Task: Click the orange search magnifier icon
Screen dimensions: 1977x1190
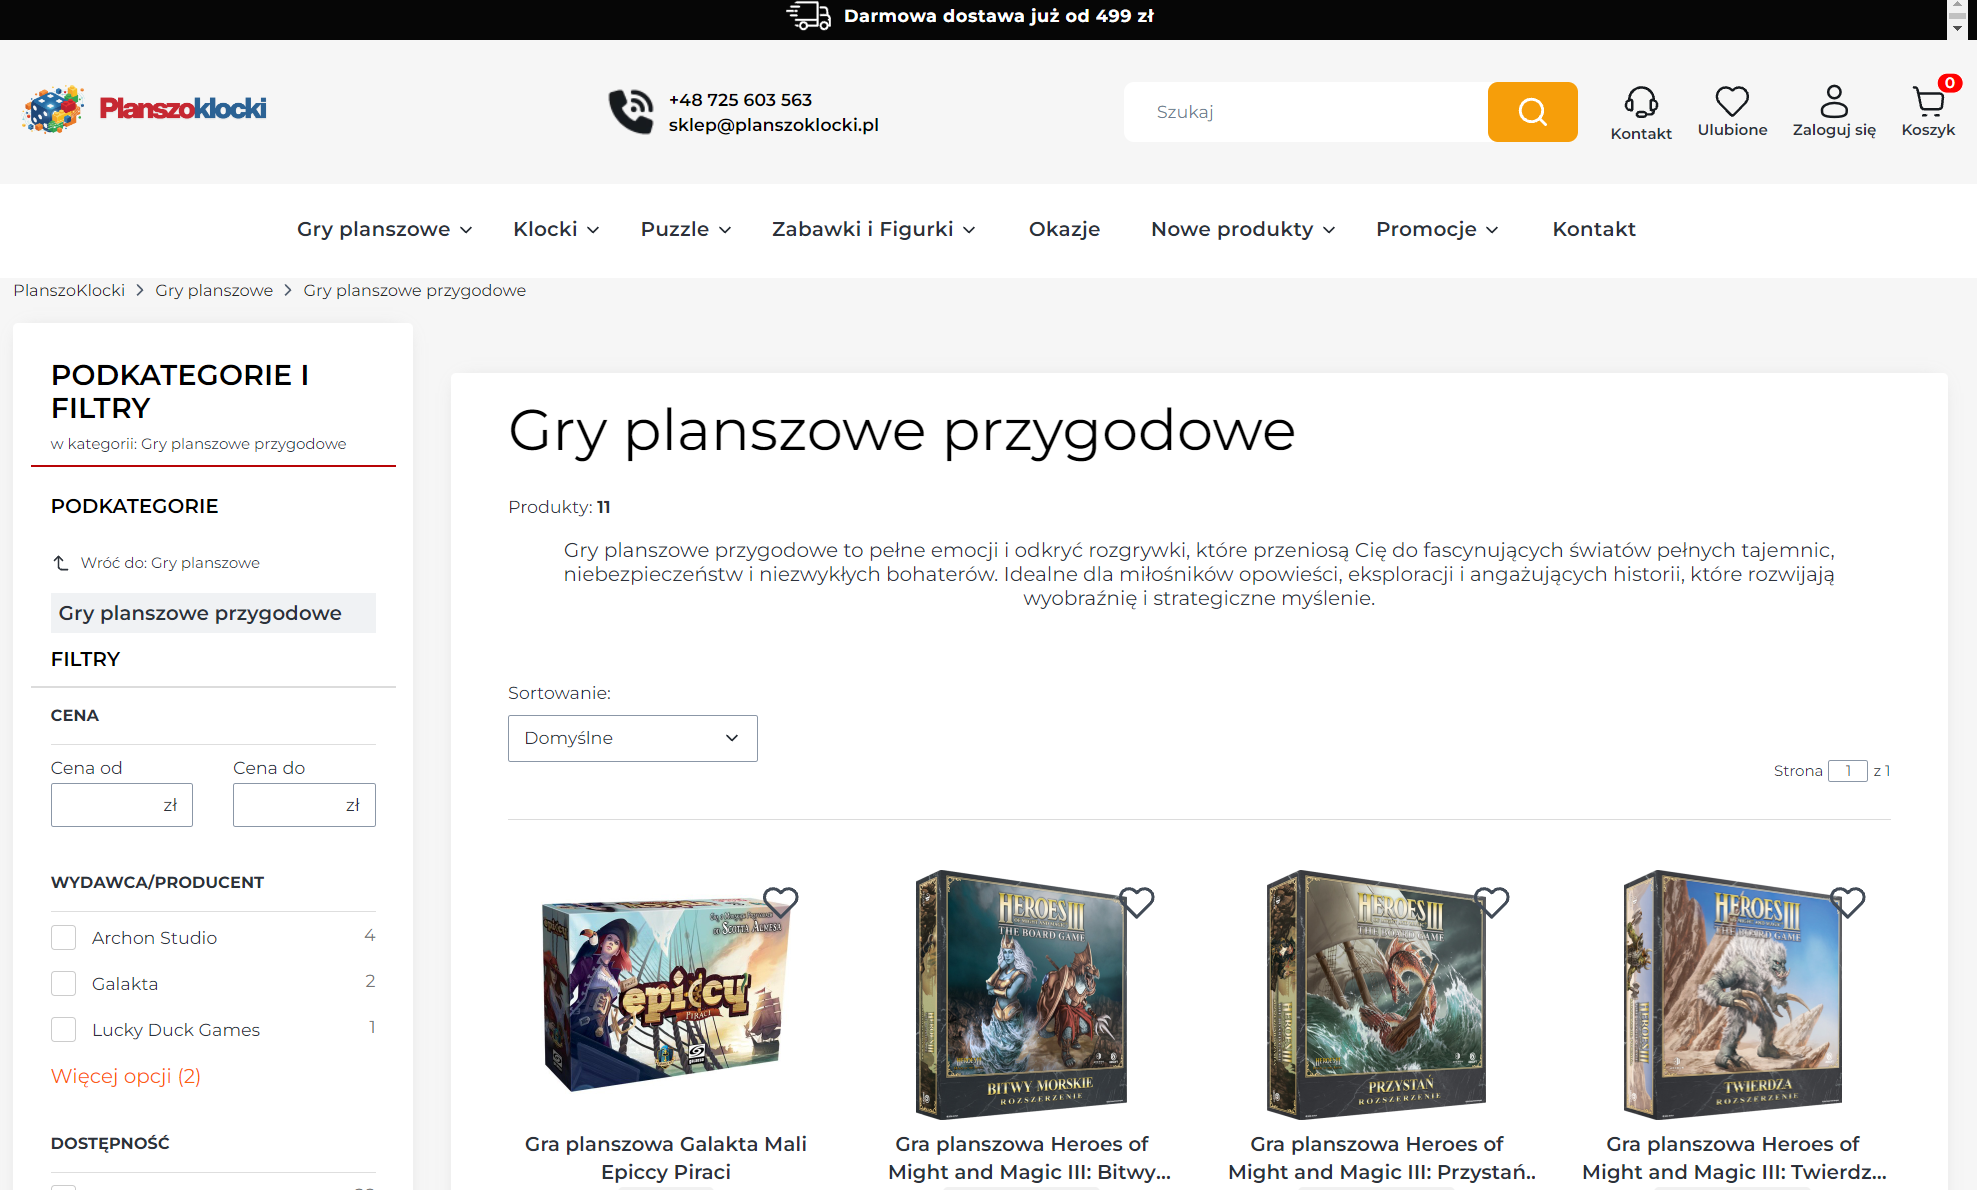Action: (1531, 111)
